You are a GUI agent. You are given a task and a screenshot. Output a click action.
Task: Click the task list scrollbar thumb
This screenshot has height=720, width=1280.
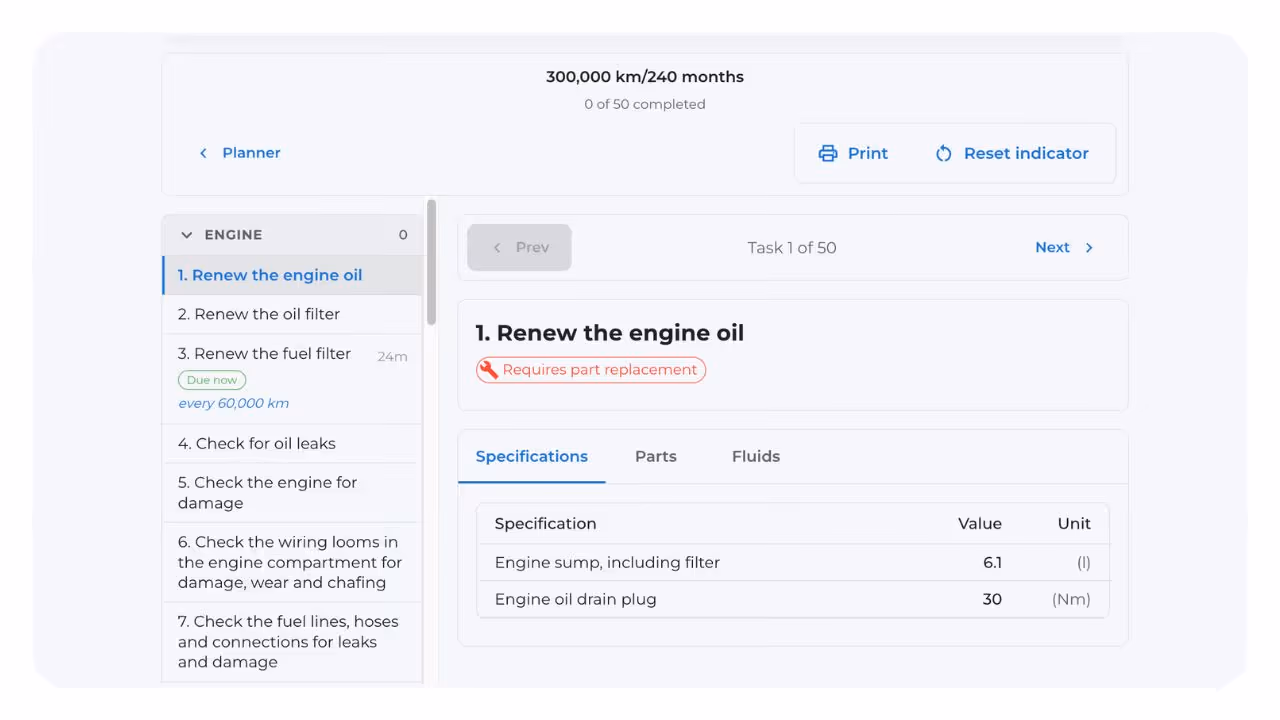[432, 262]
